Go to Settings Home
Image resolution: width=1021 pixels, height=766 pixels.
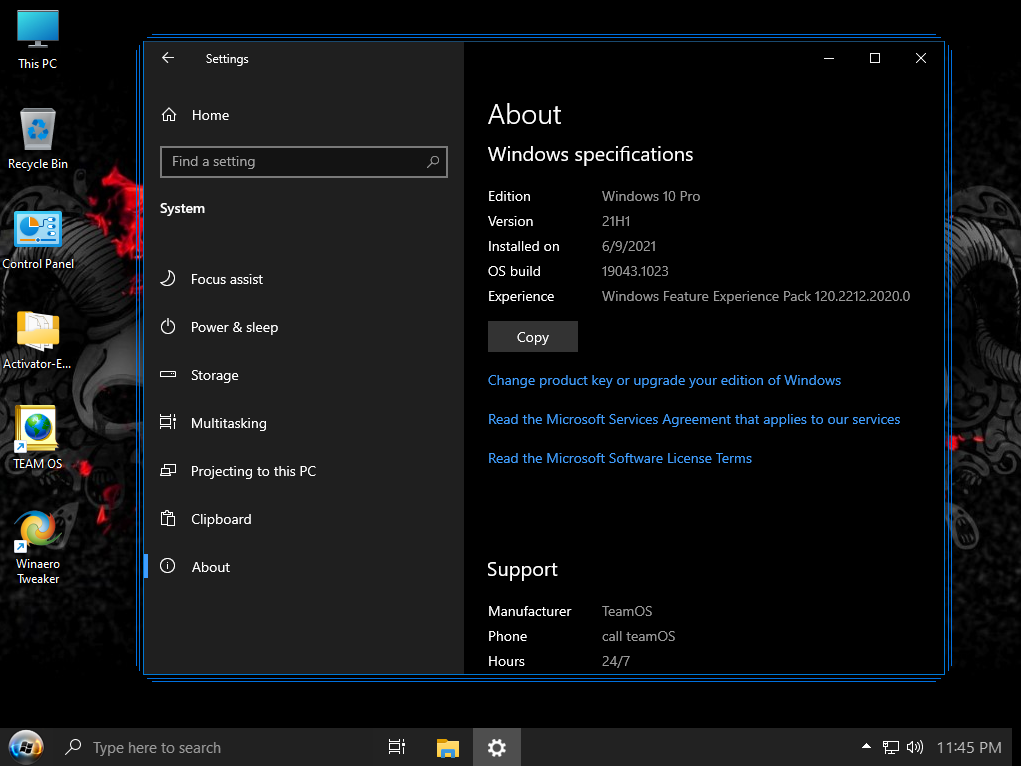[x=303, y=115]
